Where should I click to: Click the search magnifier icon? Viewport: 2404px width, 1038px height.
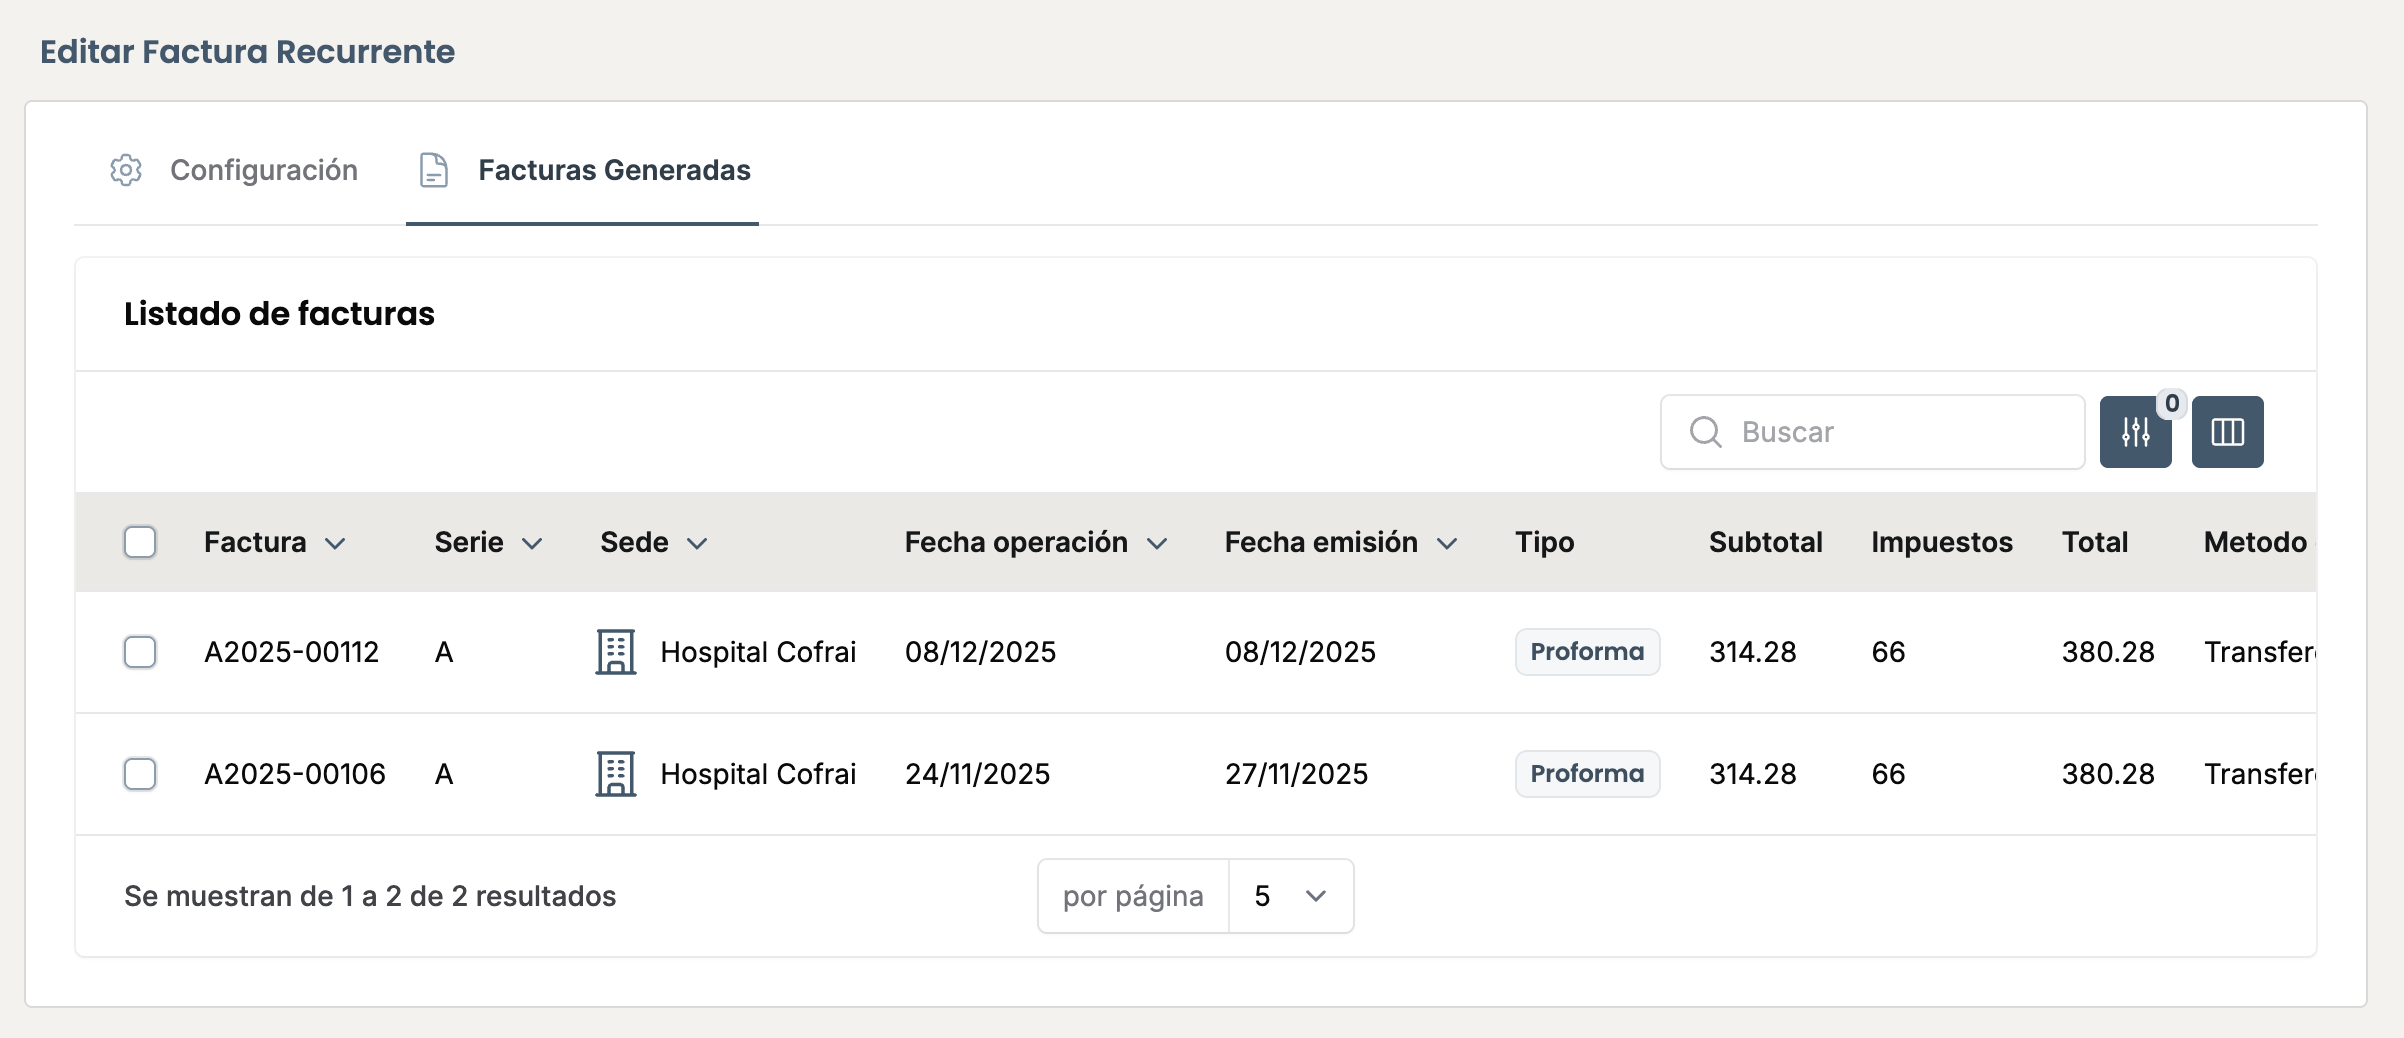click(x=1705, y=432)
